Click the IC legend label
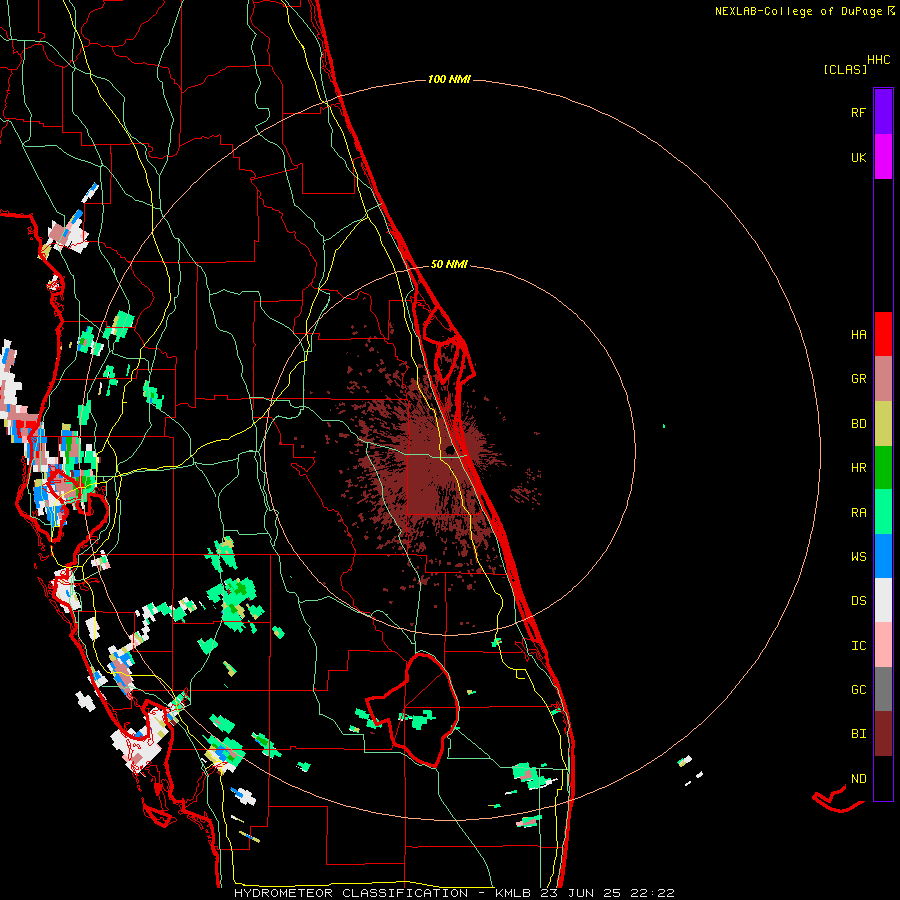This screenshot has height=900, width=900. click(x=858, y=645)
